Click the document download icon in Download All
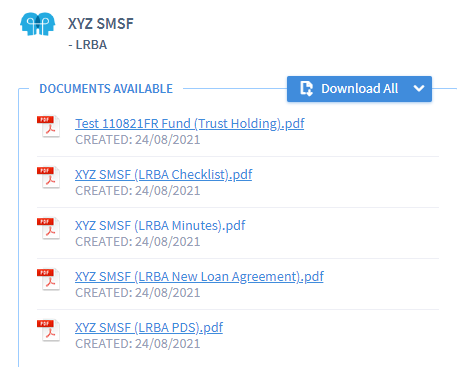Screen dimensions: 457x367 [306, 89]
